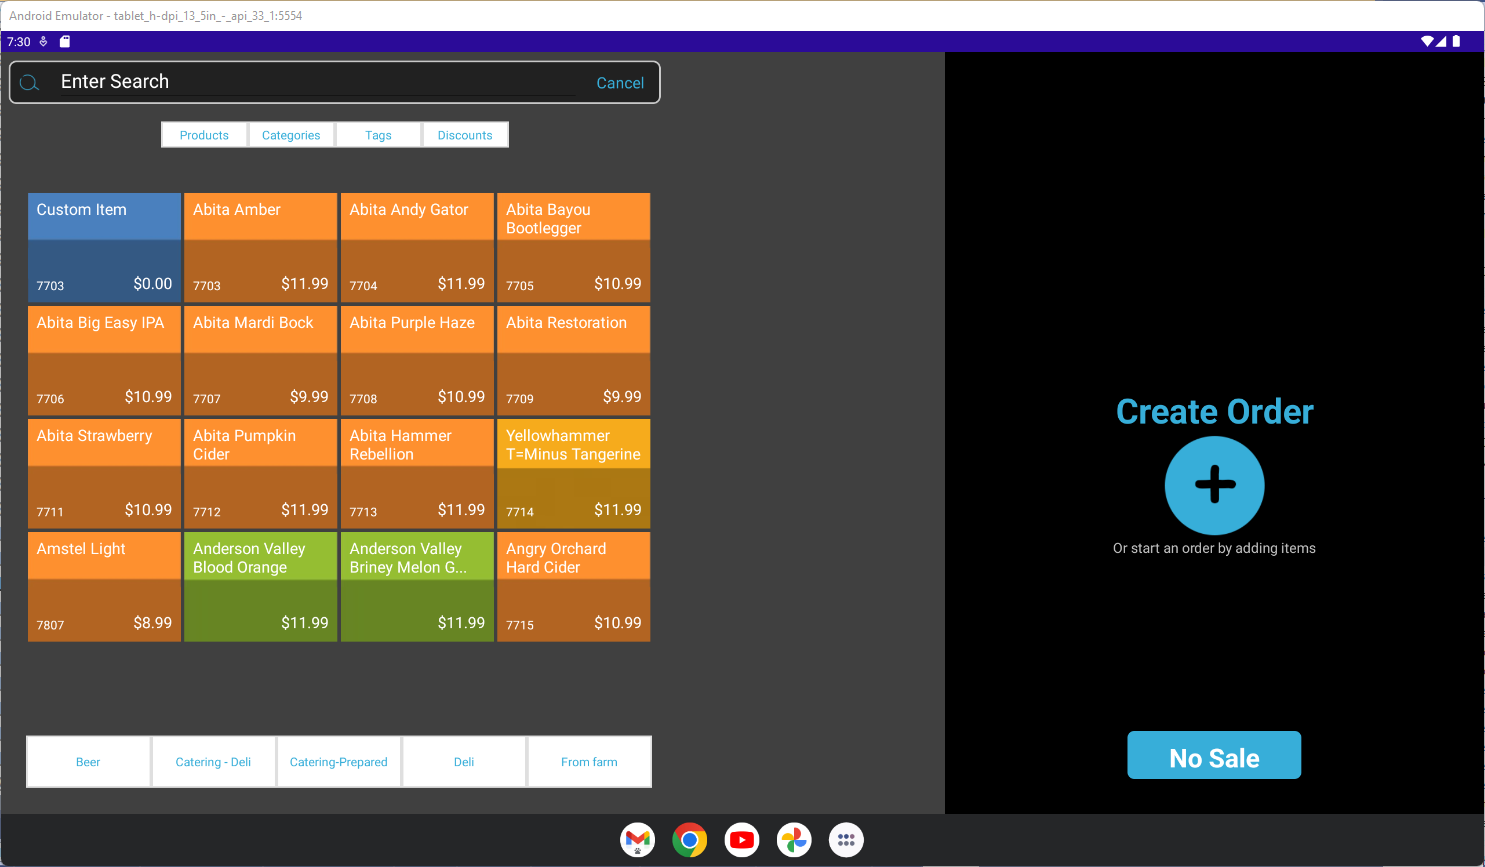
Task: Open the app drawer icon
Action: click(846, 840)
